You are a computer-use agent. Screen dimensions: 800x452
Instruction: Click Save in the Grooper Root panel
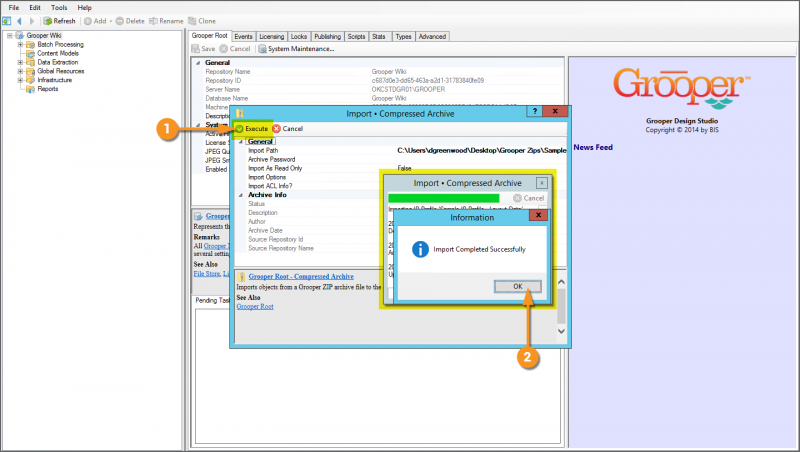(204, 49)
